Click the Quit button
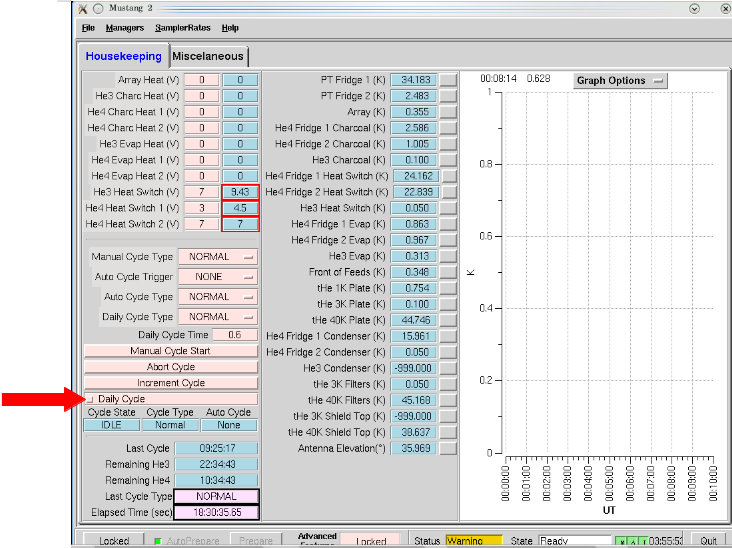The width and height of the screenshot is (732, 548). 709,540
